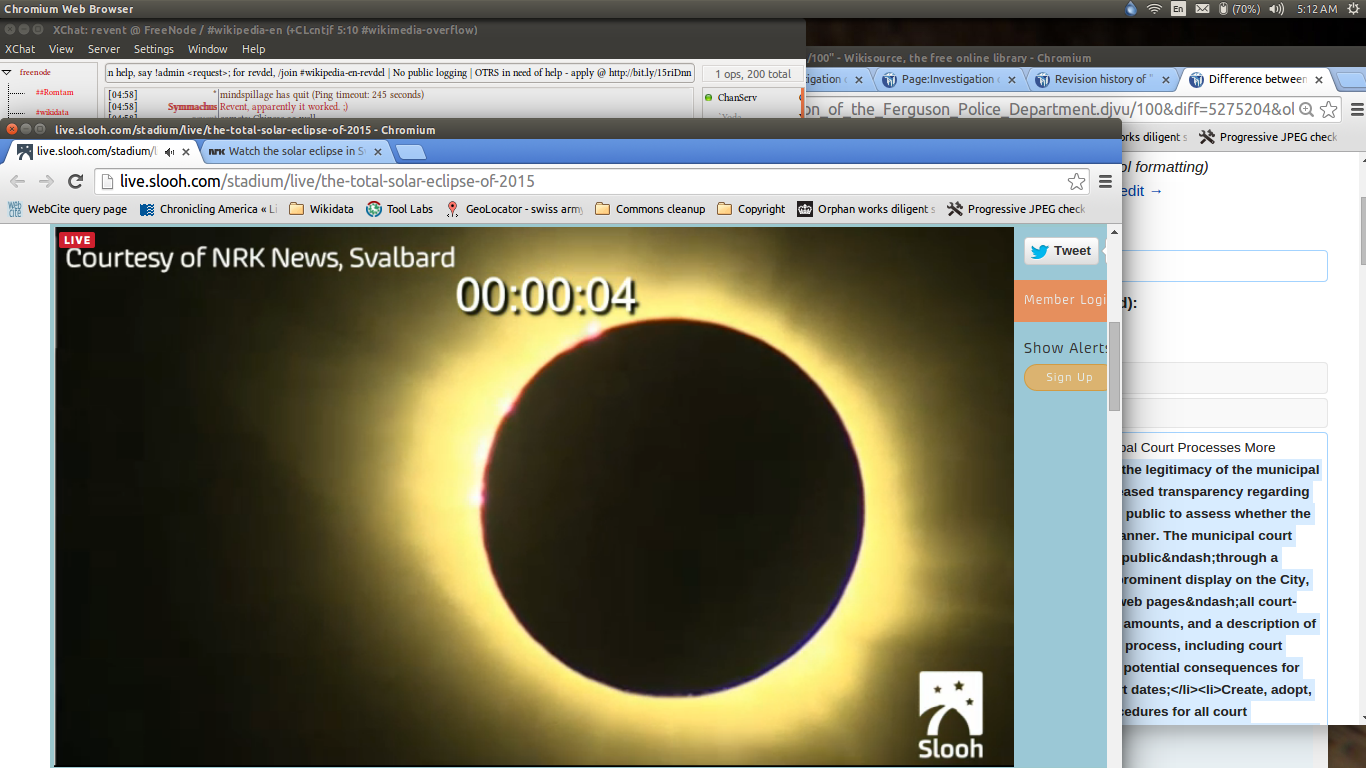Click the zoom magnifier icon in the Wikisource address bar
This screenshot has width=1366, height=768.
coord(1307,109)
